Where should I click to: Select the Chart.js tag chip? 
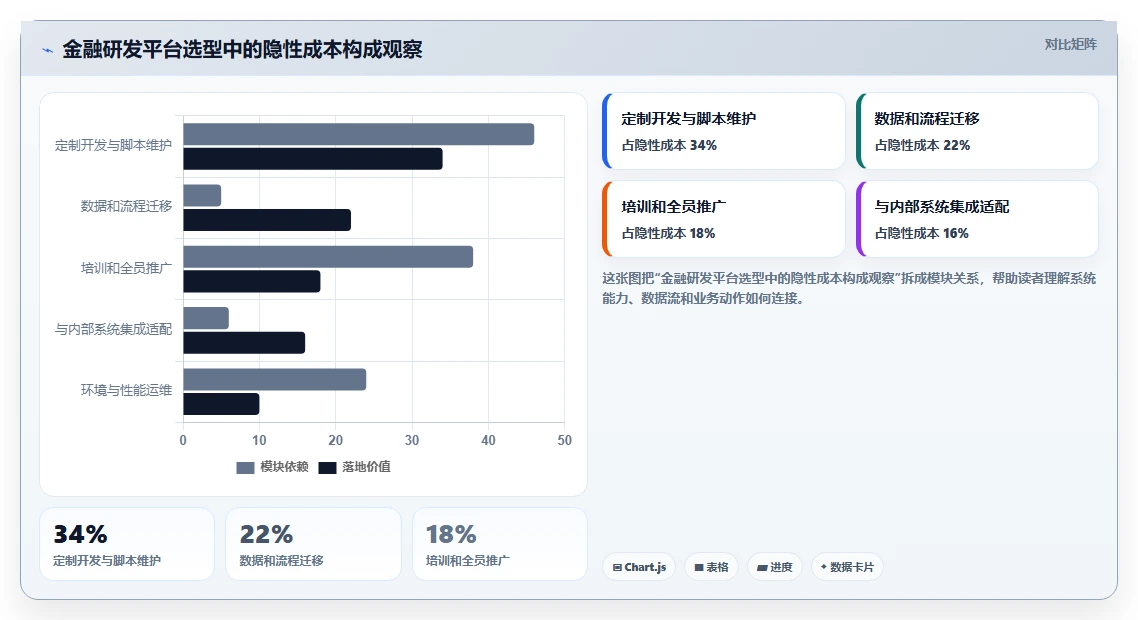pyautogui.click(x=639, y=567)
